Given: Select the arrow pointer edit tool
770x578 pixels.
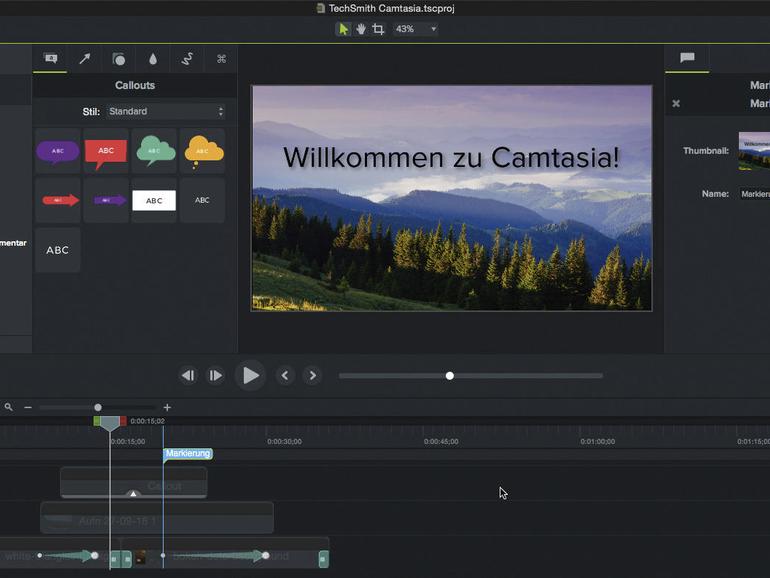Looking at the screenshot, I should tap(343, 29).
